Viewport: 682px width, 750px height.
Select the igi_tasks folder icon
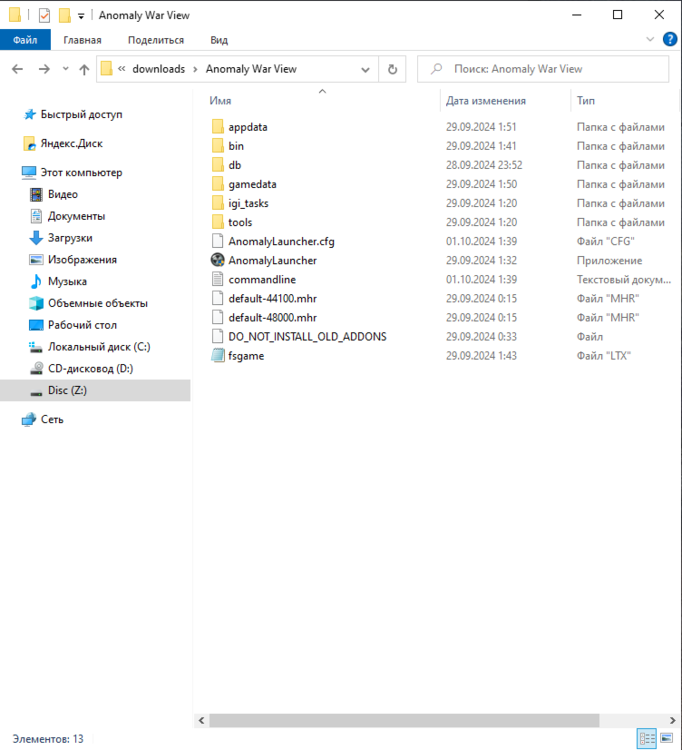218,203
